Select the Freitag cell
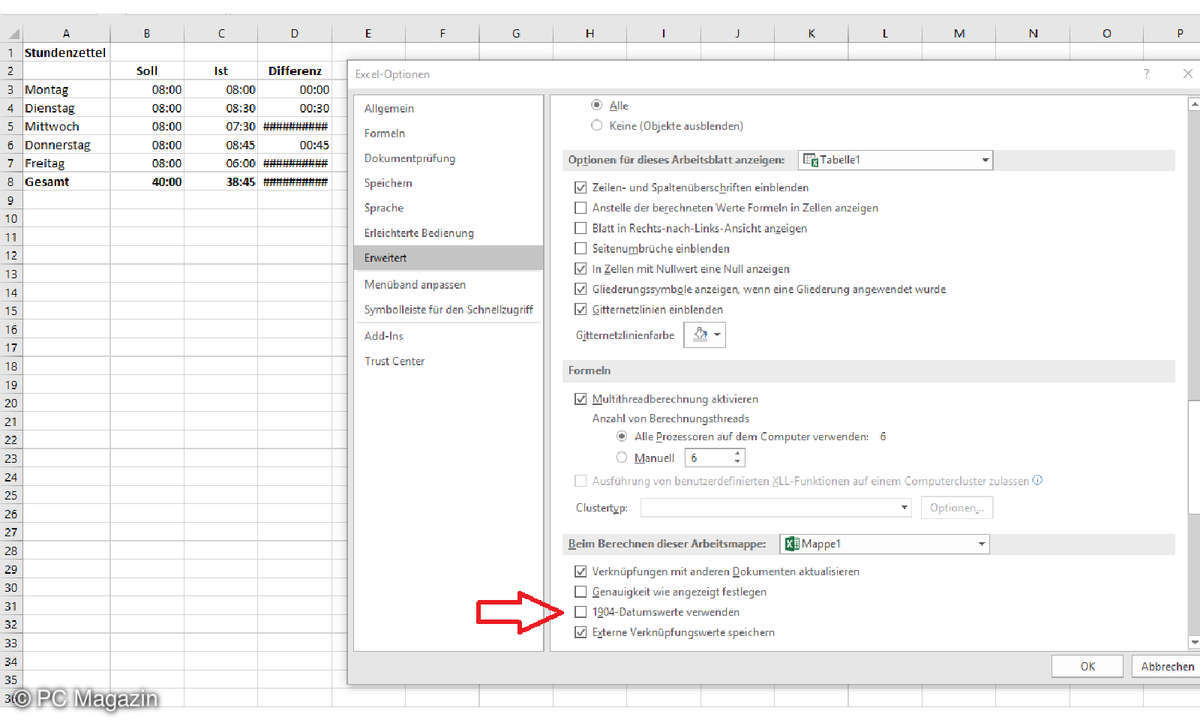This screenshot has height=720, width=1200. [x=66, y=163]
